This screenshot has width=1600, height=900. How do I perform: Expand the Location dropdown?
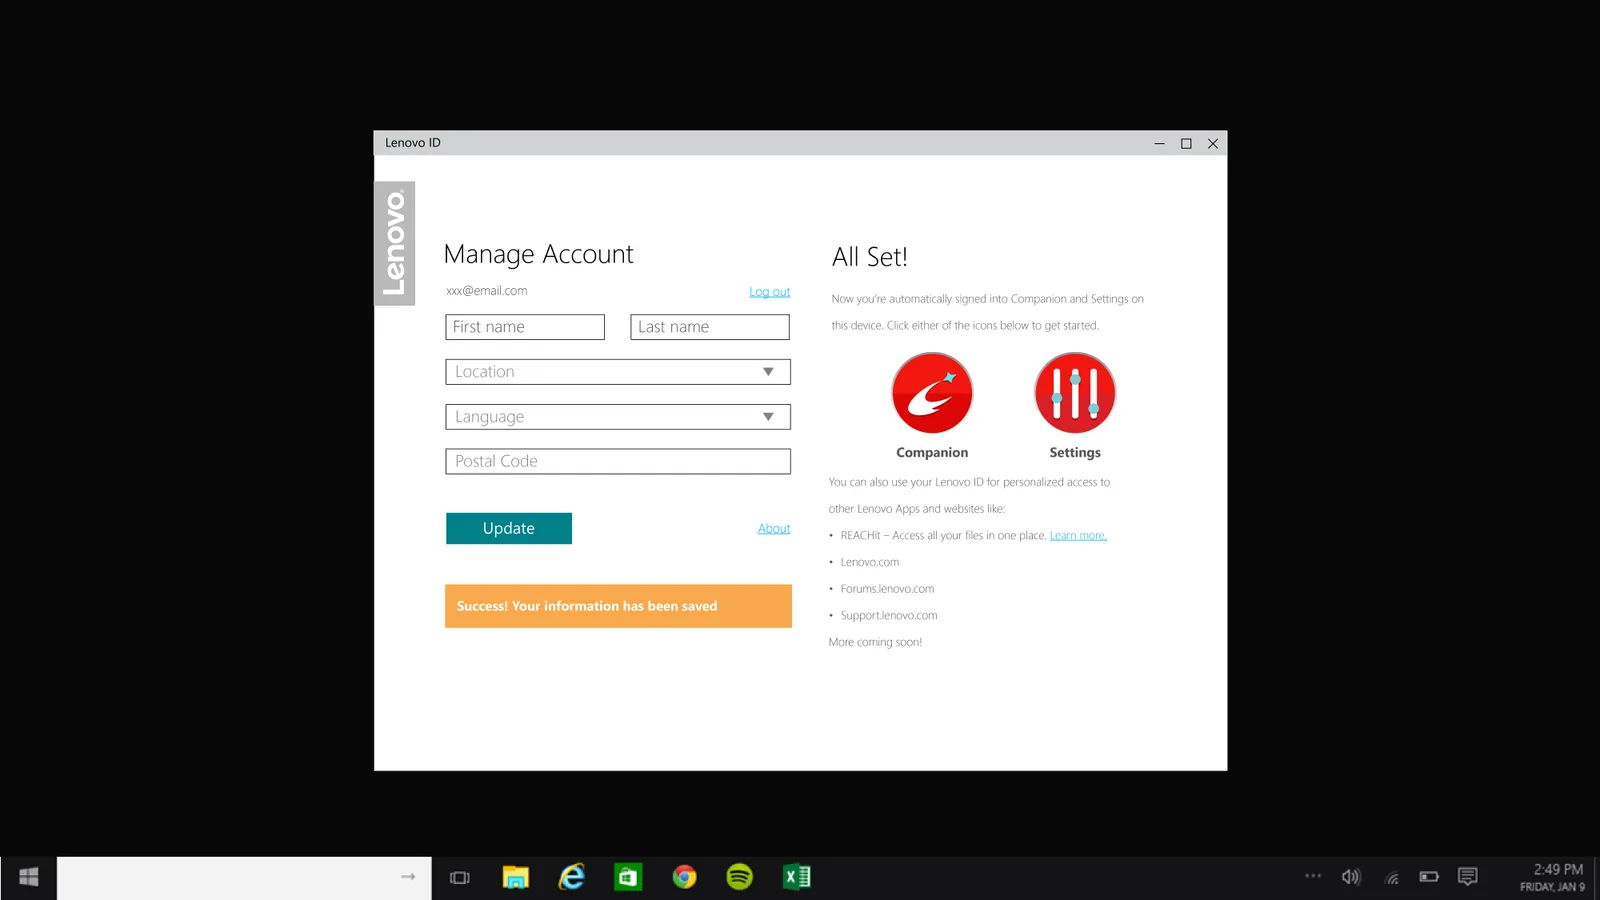618,372
